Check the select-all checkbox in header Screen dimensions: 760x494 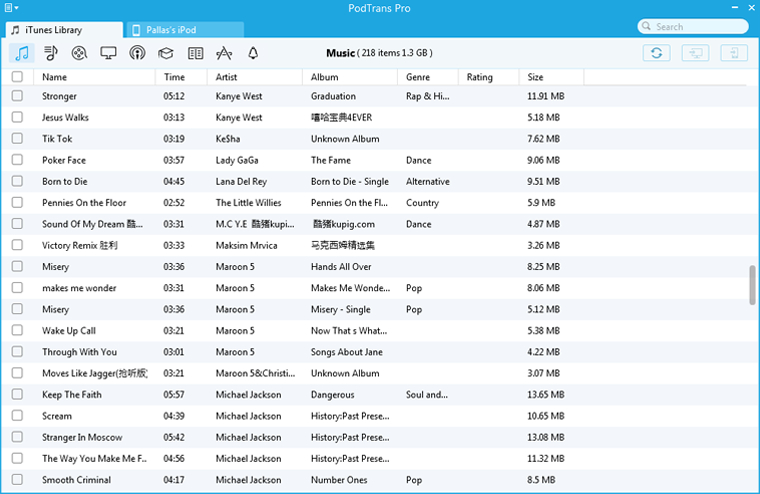(17, 77)
